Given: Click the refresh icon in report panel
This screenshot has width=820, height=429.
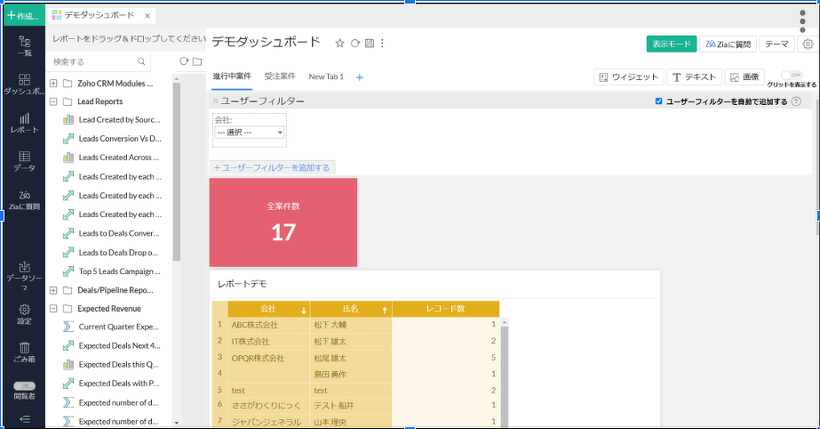Looking at the screenshot, I should click(183, 62).
